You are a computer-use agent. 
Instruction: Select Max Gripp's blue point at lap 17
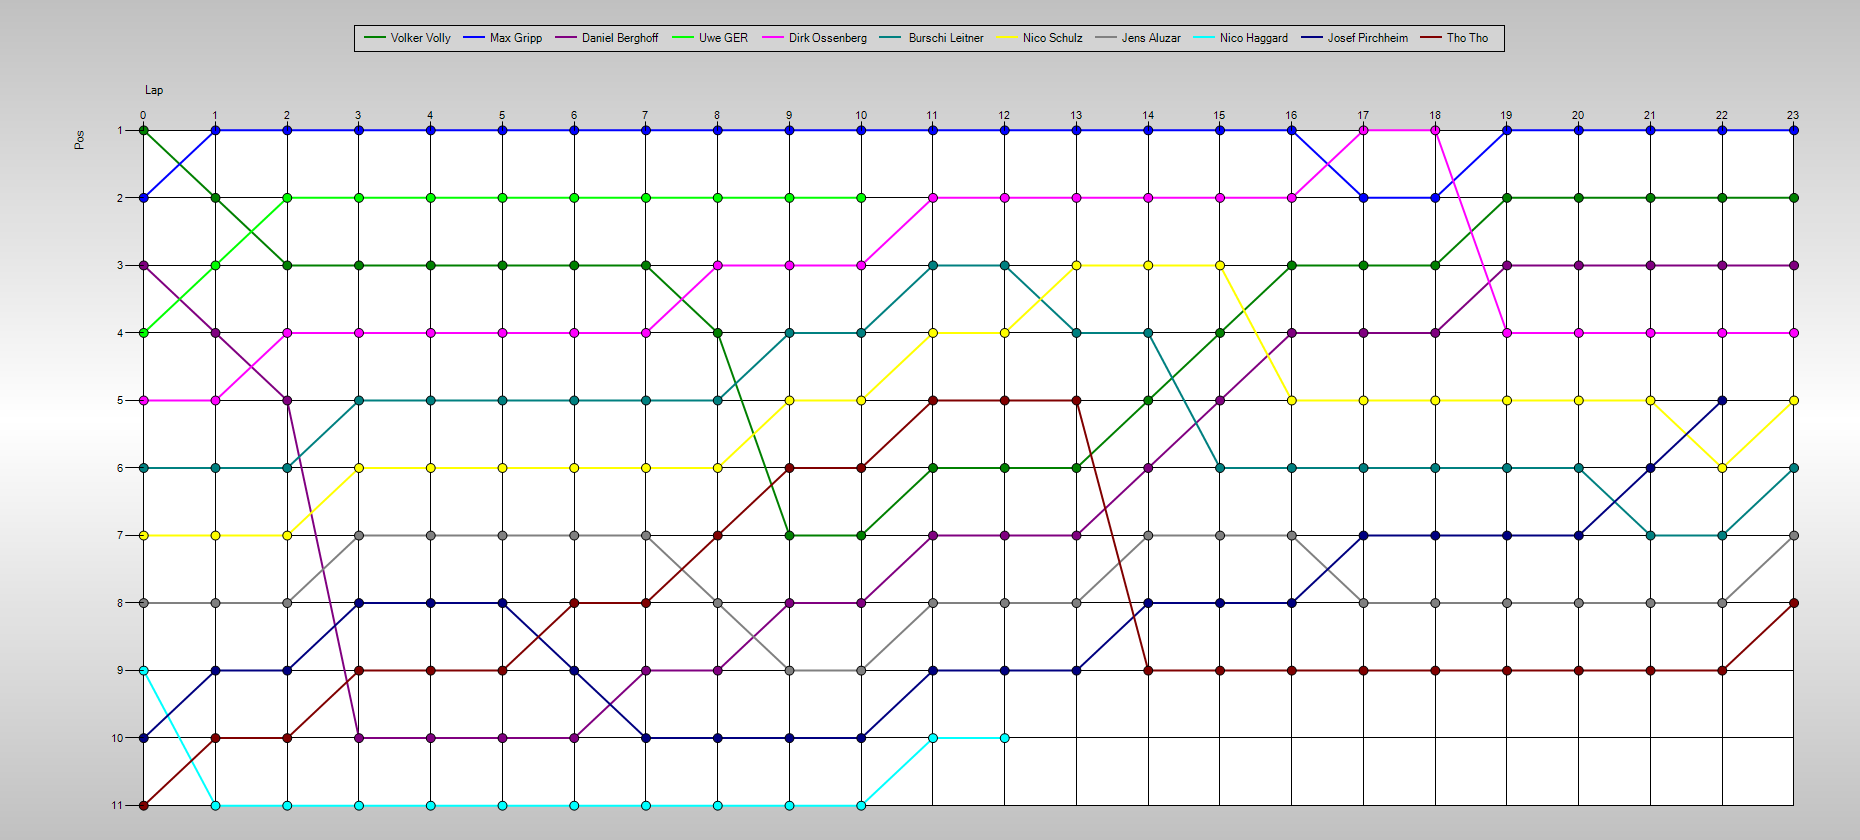coord(1363,198)
